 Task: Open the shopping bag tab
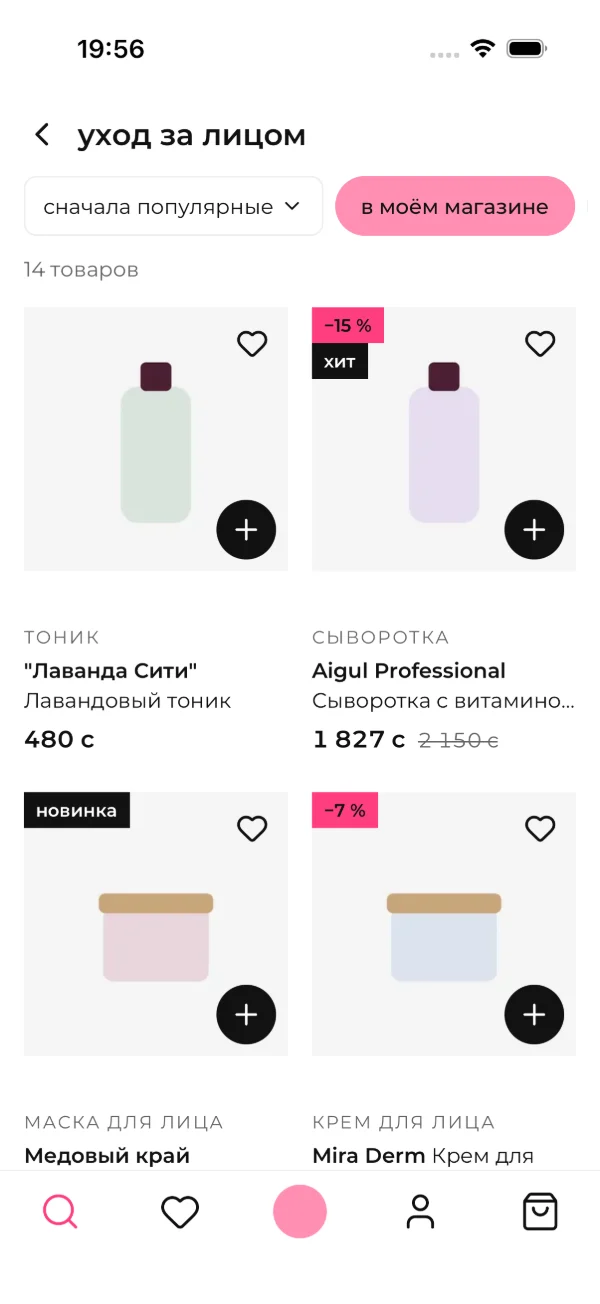(x=540, y=1212)
